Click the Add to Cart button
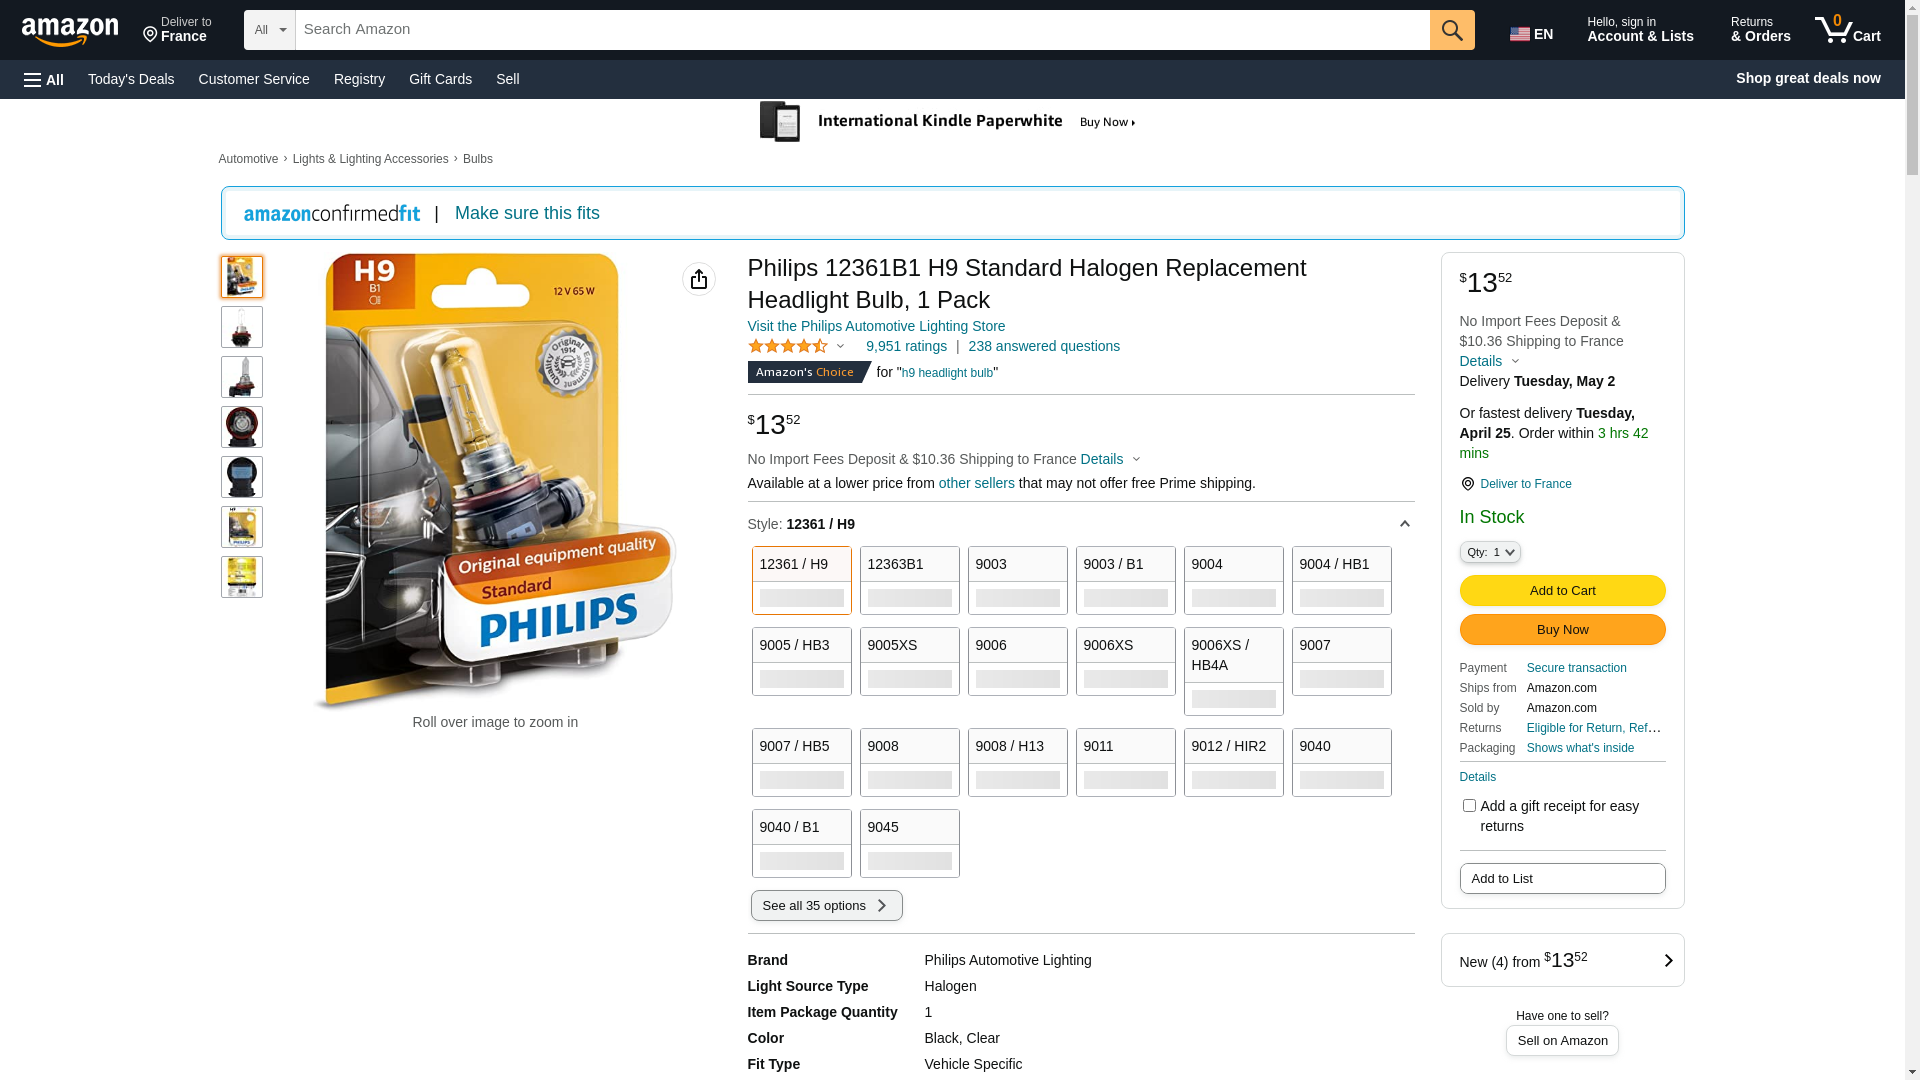 point(1562,591)
